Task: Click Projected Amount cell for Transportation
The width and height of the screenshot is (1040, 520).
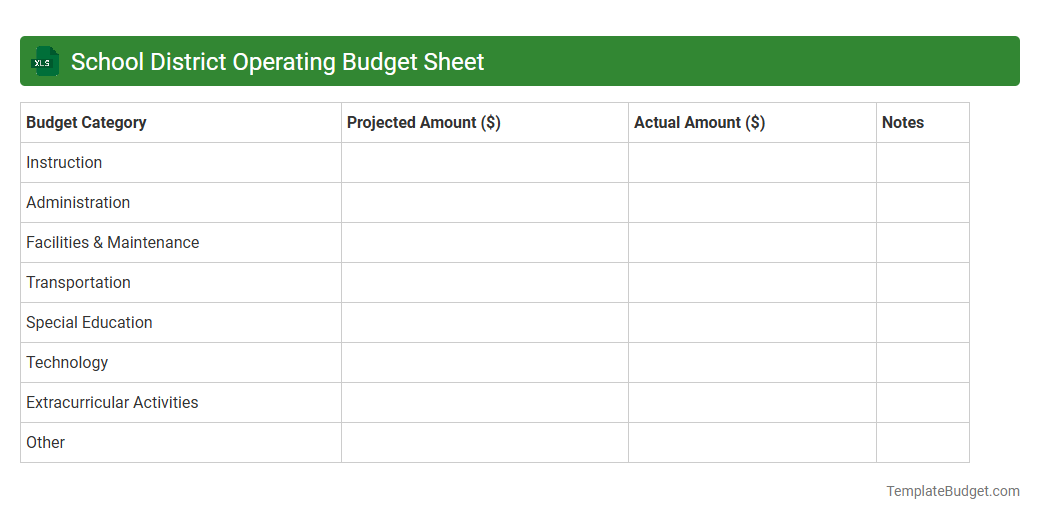Action: (x=485, y=283)
